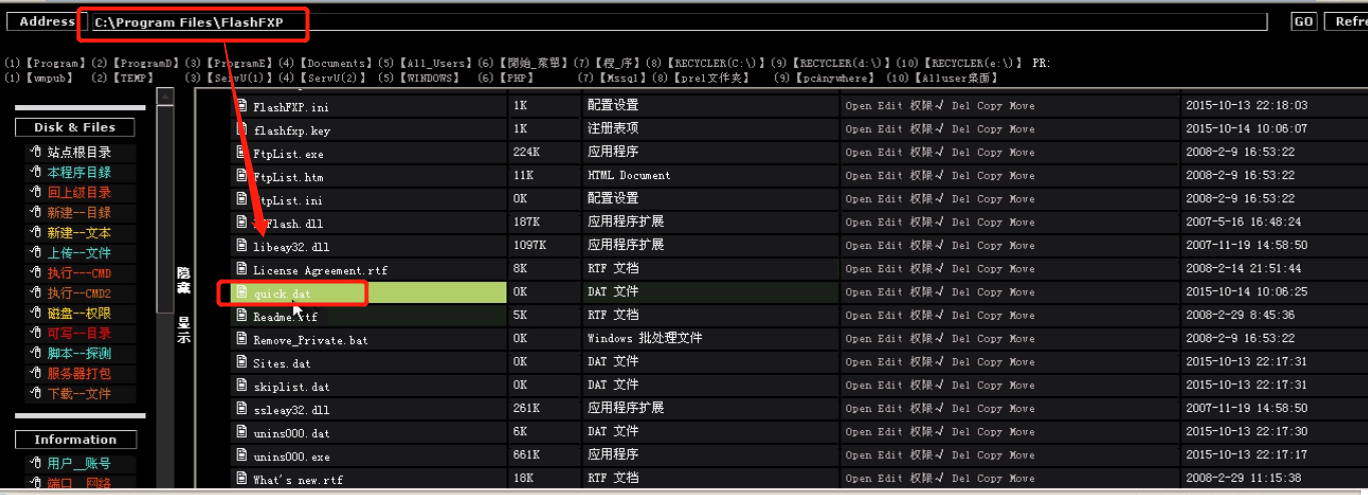Click the Information section header
The height and width of the screenshot is (495, 1368).
[75, 439]
